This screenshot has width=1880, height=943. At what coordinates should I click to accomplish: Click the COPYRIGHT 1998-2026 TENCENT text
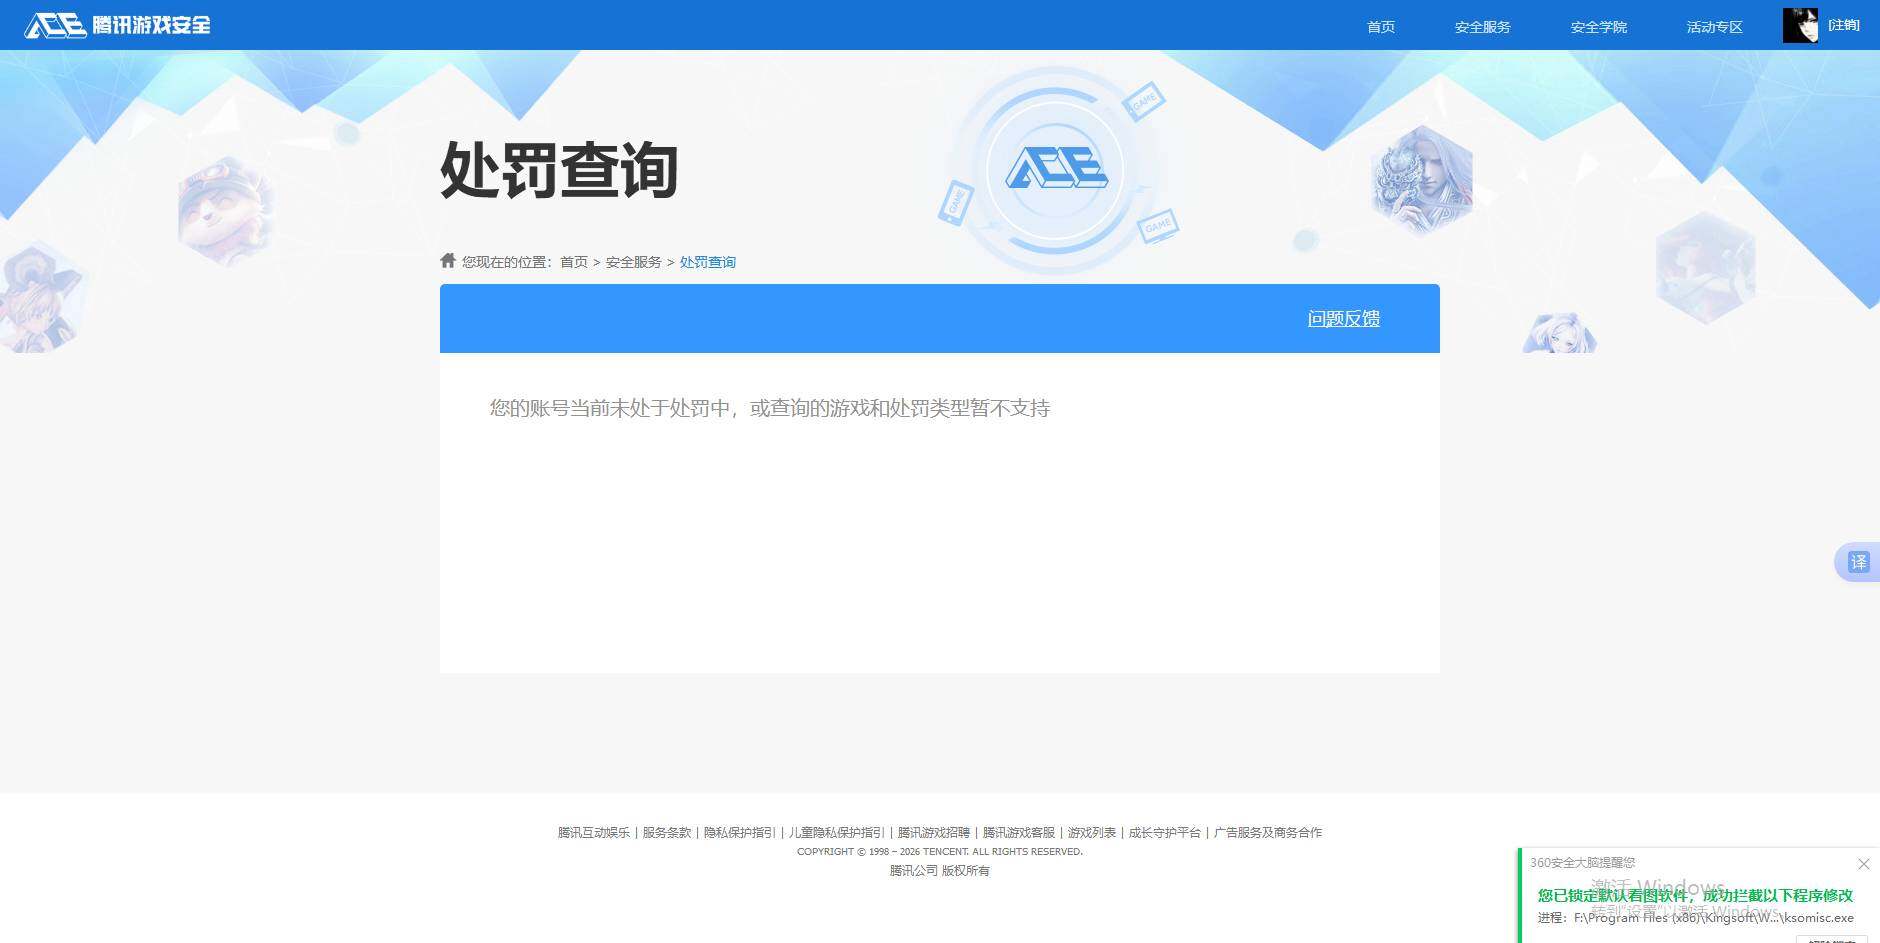[940, 852]
